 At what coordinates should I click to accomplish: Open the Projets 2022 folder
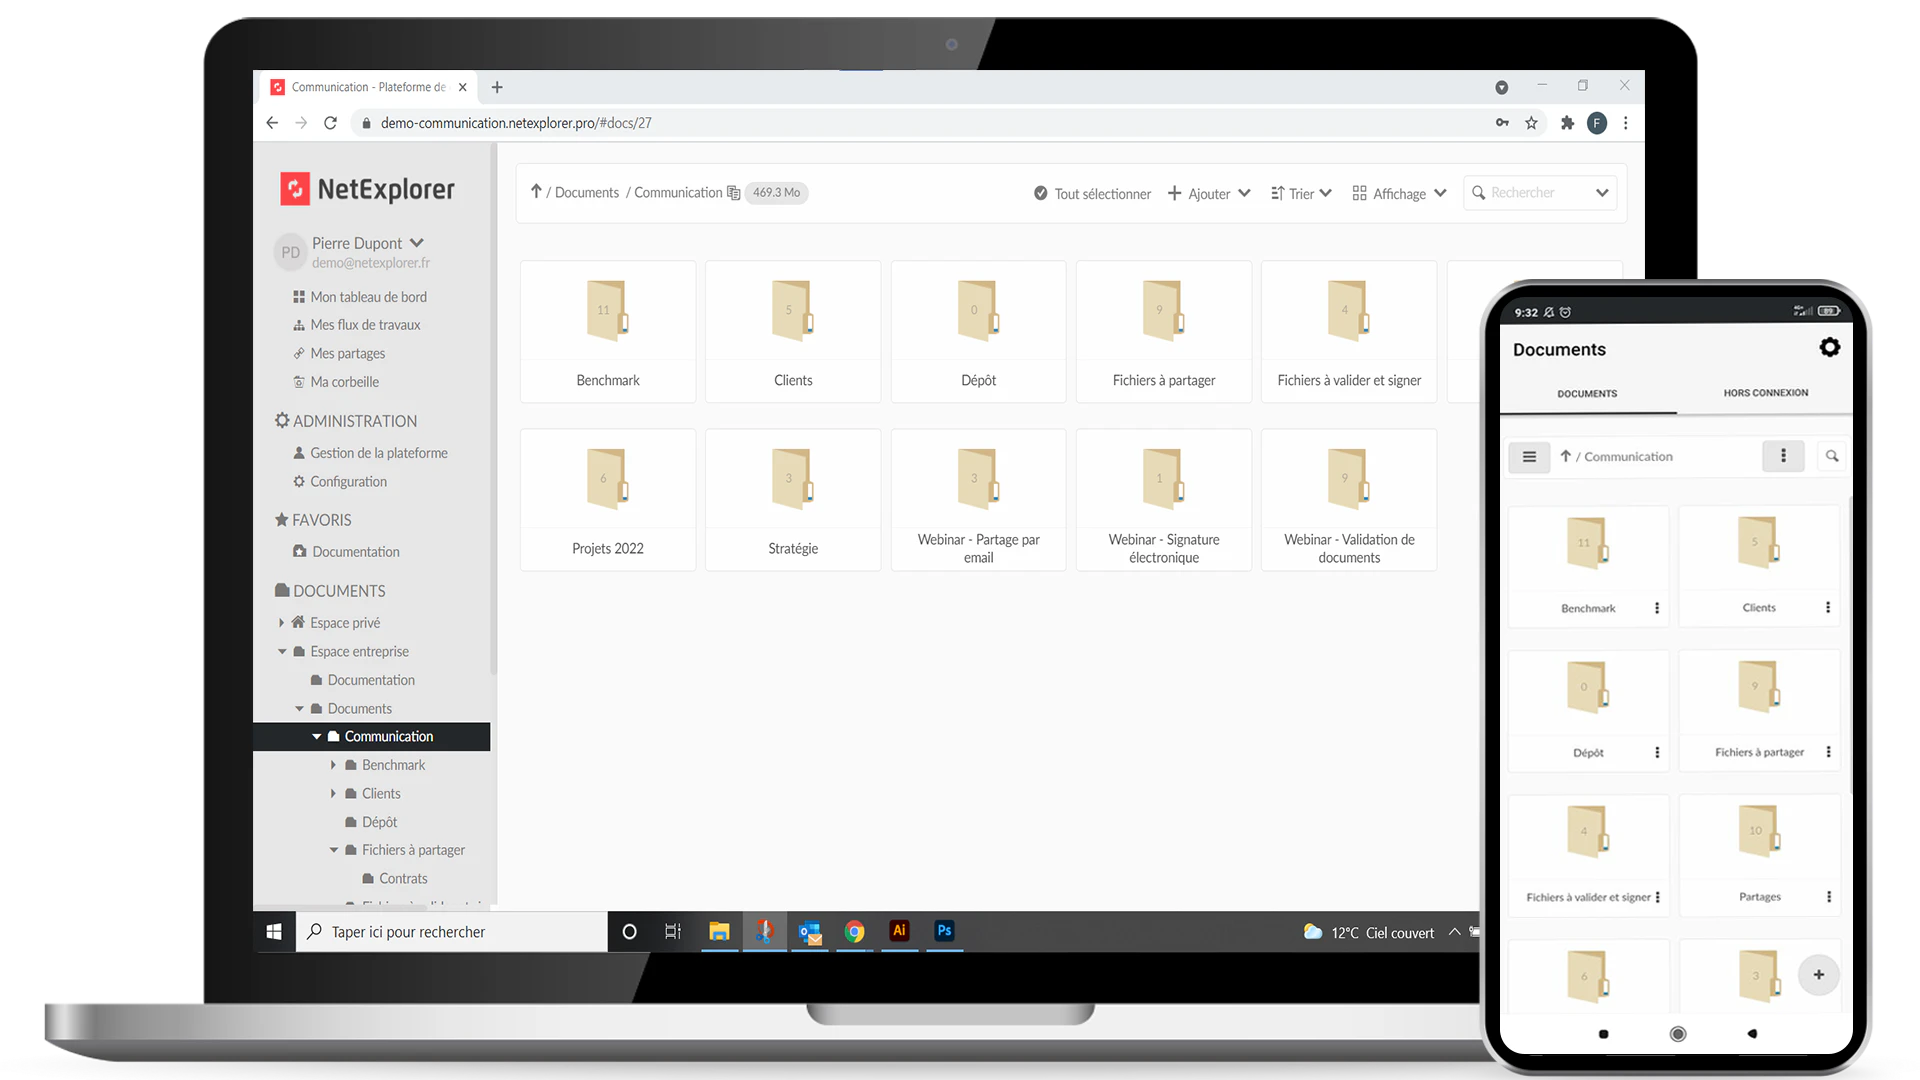(x=607, y=499)
